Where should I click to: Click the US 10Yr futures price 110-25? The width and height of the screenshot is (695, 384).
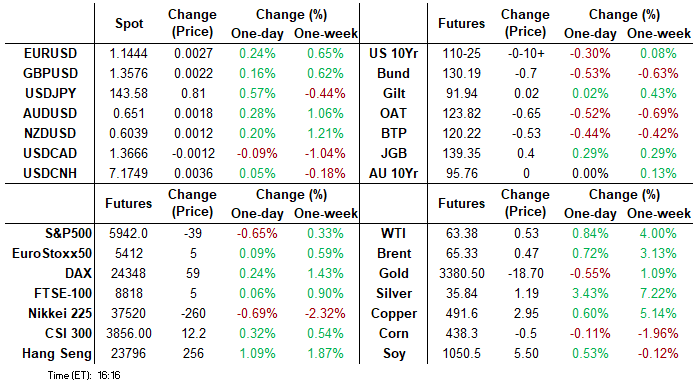pyautogui.click(x=461, y=54)
